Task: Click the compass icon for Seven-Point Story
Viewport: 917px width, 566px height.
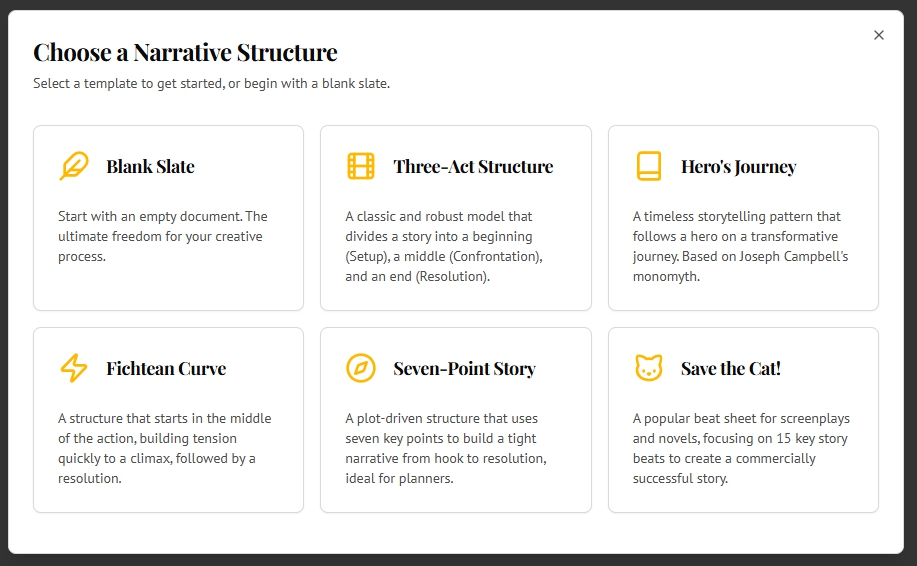Action: [x=361, y=368]
